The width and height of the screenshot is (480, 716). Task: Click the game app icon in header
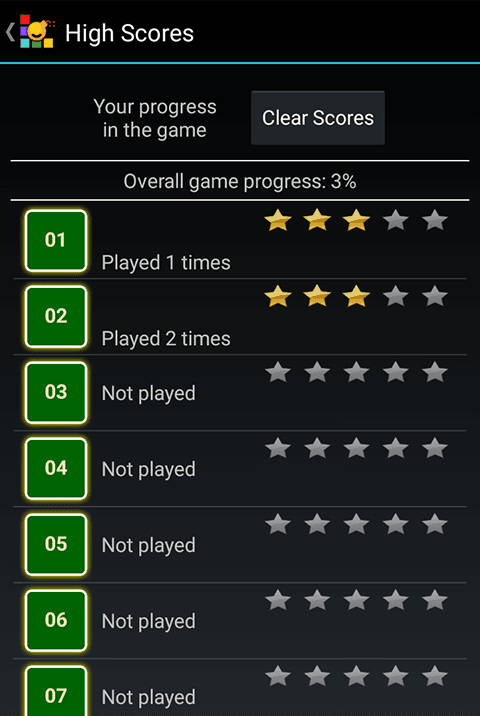point(37,32)
